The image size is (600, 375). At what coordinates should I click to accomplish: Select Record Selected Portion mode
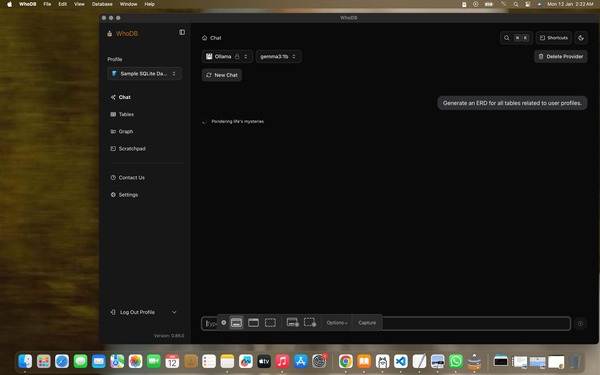[310, 323]
